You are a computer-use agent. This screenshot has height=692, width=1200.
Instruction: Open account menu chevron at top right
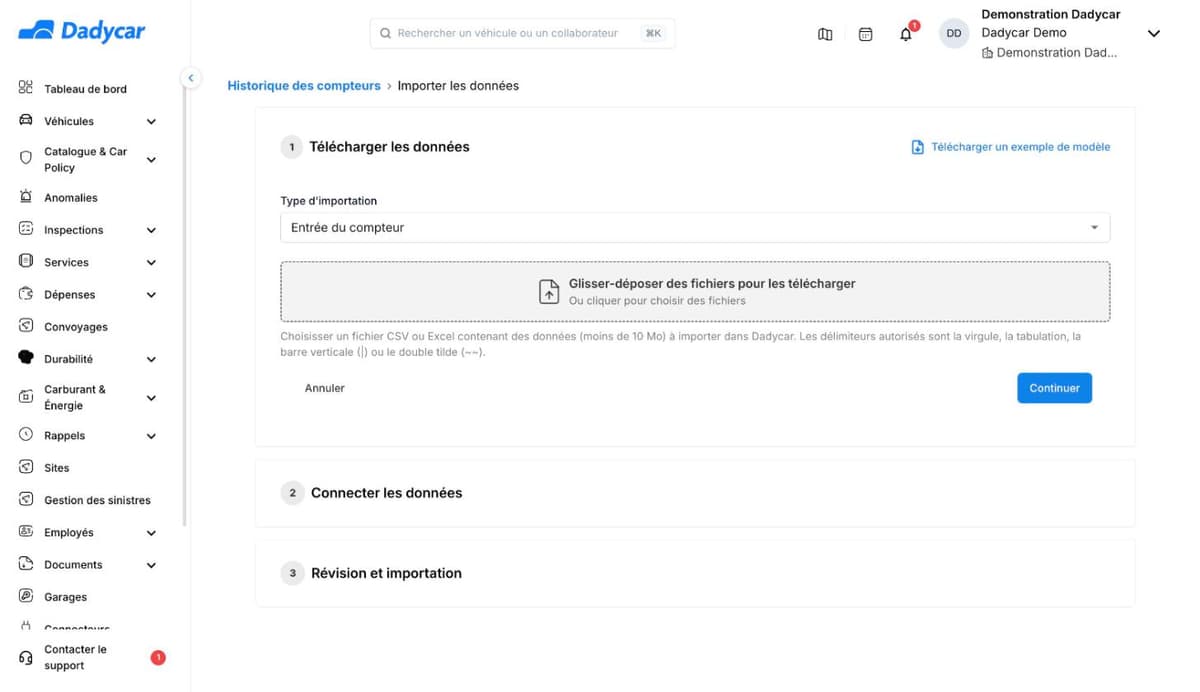pos(1153,33)
